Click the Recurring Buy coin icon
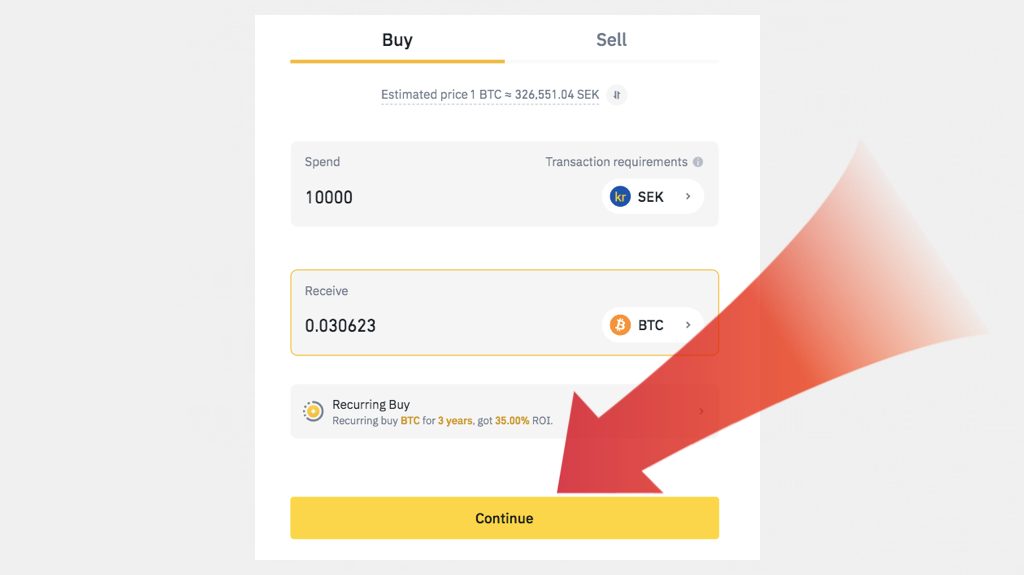Image resolution: width=1024 pixels, height=575 pixels. pyautogui.click(x=313, y=411)
